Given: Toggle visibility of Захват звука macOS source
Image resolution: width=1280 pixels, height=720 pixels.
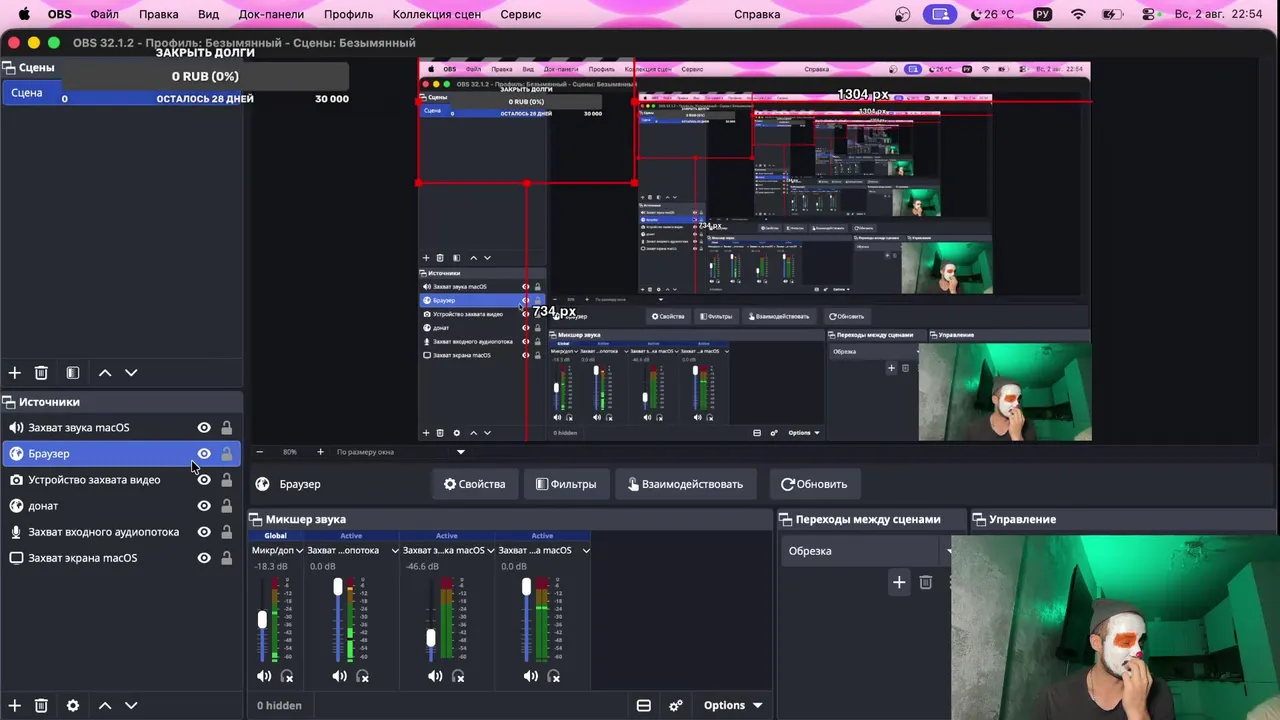Looking at the screenshot, I should click(204, 428).
